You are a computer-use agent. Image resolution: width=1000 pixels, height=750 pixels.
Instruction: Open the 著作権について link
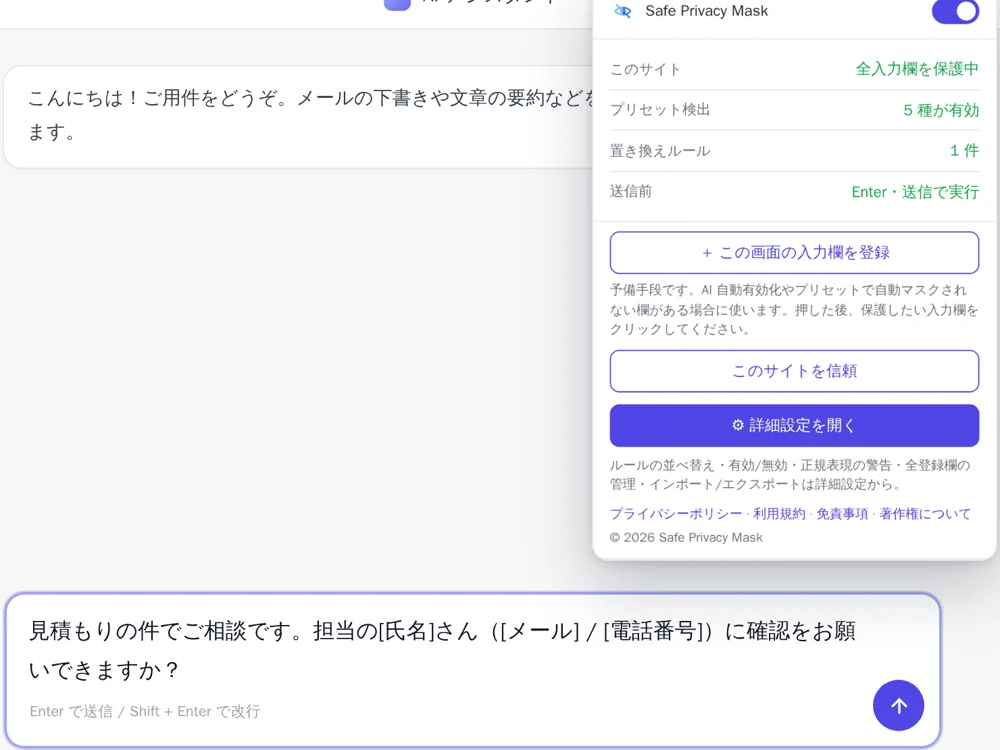point(925,514)
